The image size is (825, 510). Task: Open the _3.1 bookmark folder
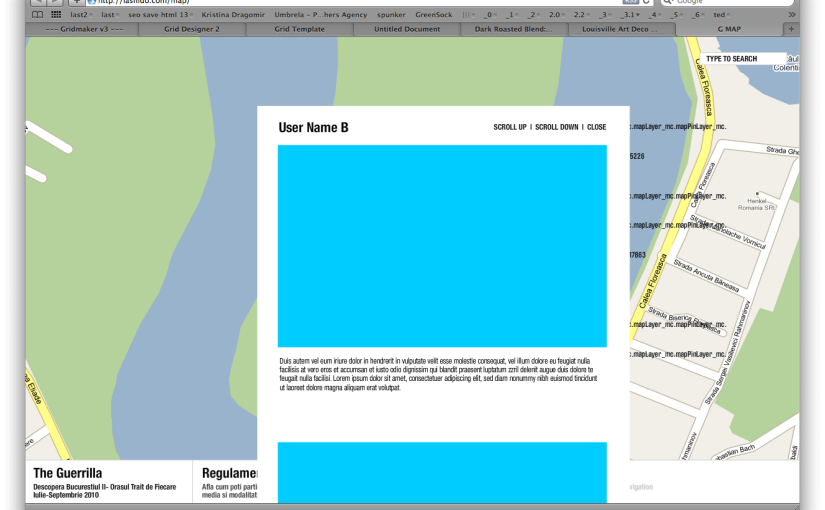click(629, 15)
